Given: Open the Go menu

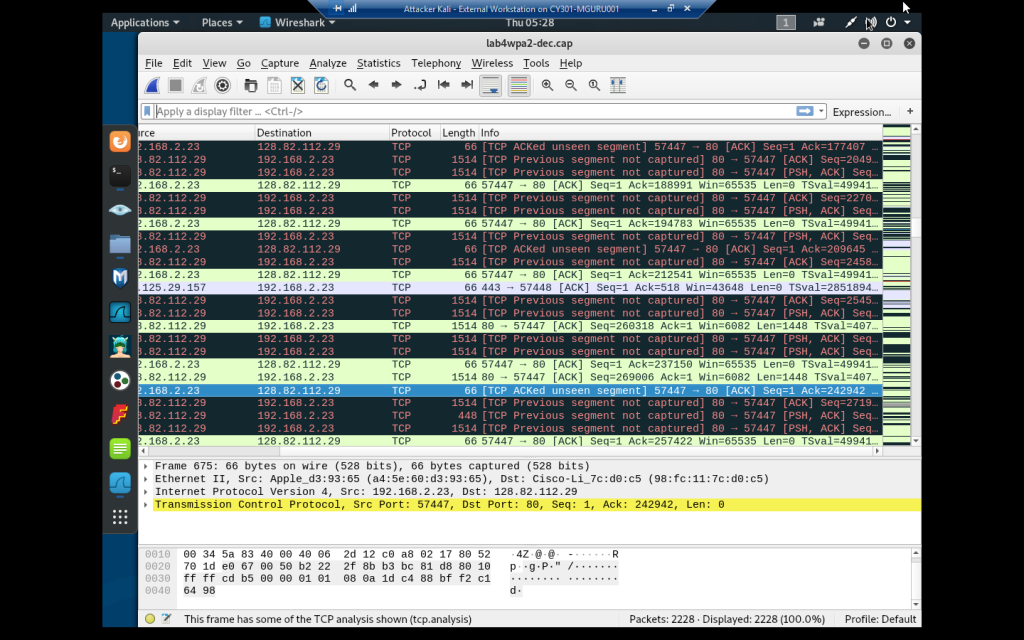Looking at the screenshot, I should pyautogui.click(x=244, y=63).
